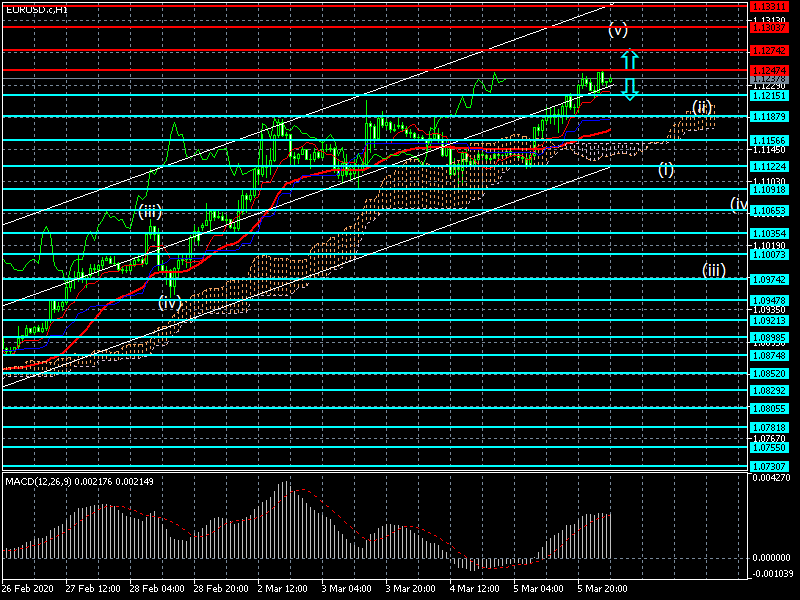Click the 5 Mar 20:00 time axis label
The height and width of the screenshot is (600, 800).
tap(603, 588)
